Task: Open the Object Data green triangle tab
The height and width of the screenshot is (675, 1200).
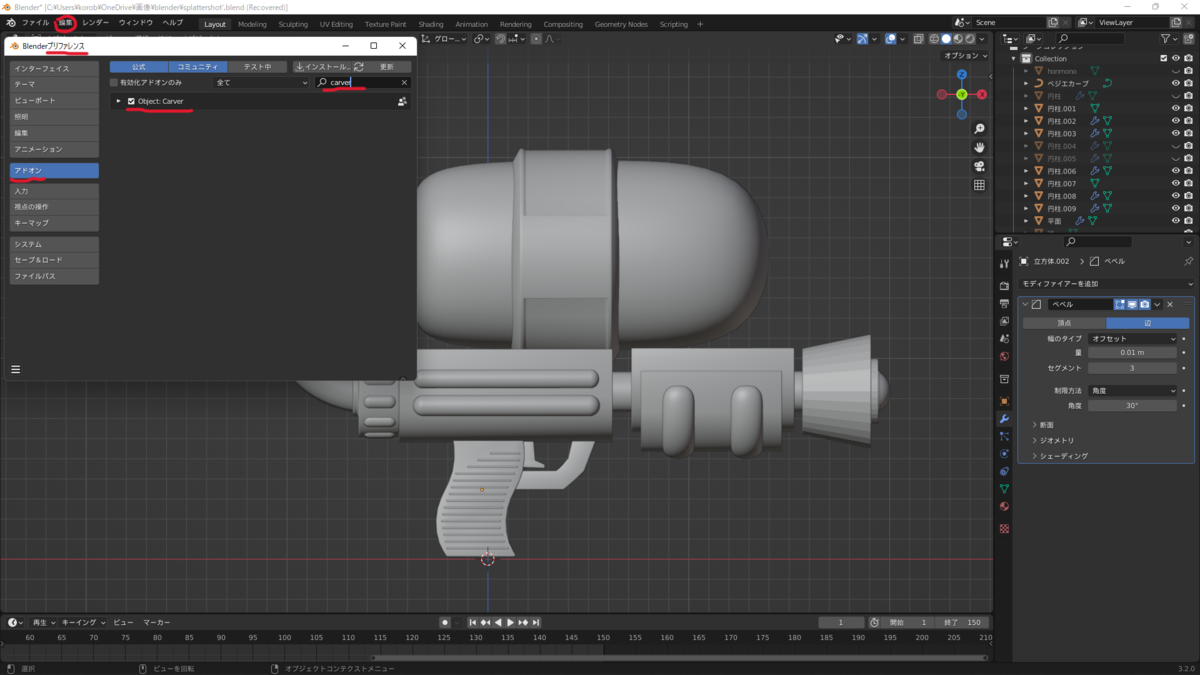Action: 1004,489
